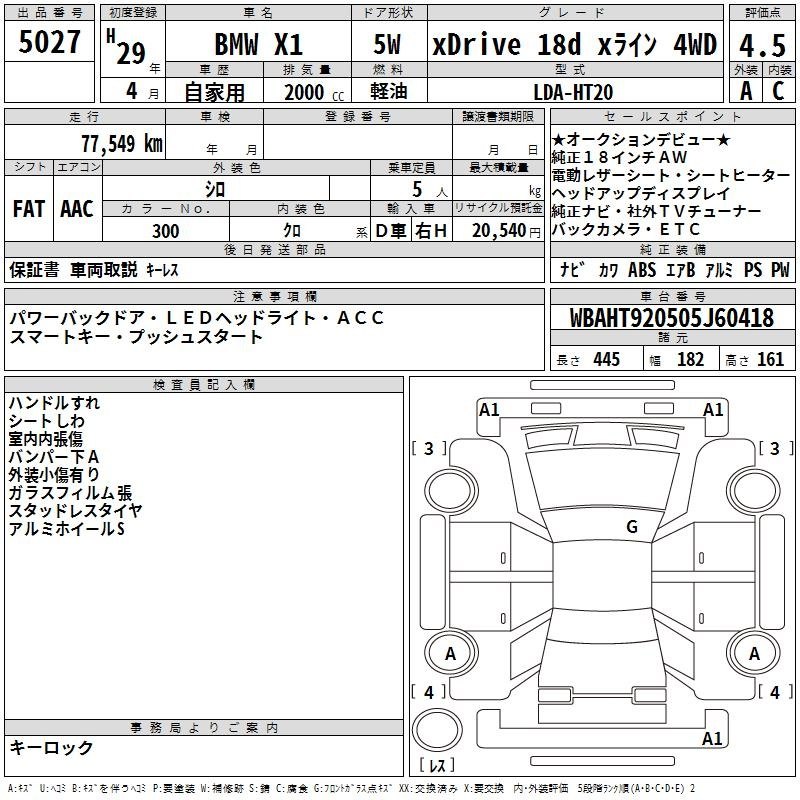Click model code LDA-HT20

coord(573,92)
